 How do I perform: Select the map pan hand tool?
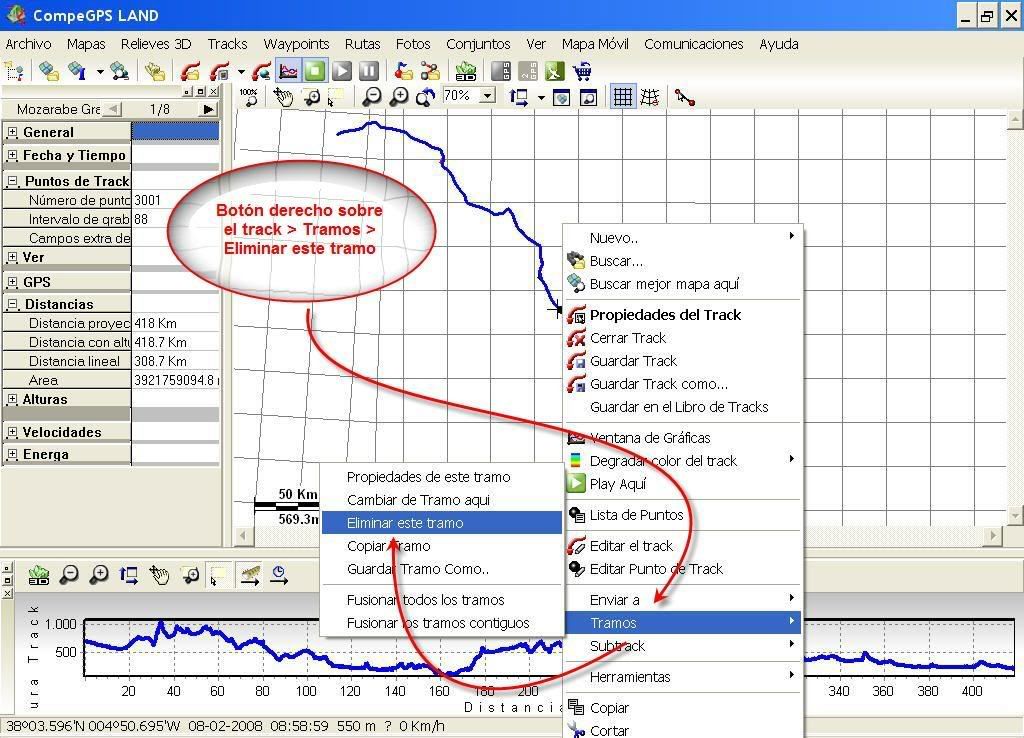pos(283,97)
